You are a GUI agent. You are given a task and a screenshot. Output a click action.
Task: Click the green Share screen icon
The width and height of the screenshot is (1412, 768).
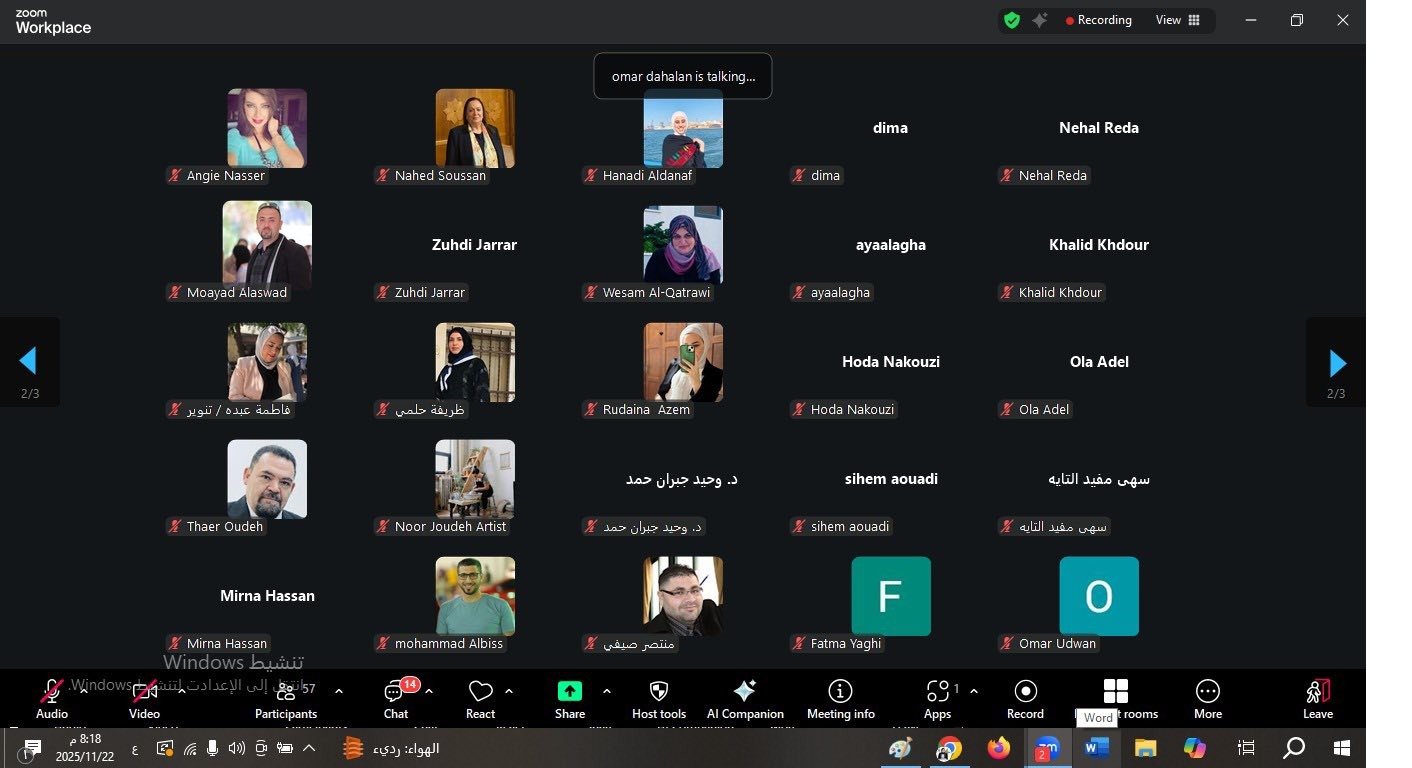(569, 692)
